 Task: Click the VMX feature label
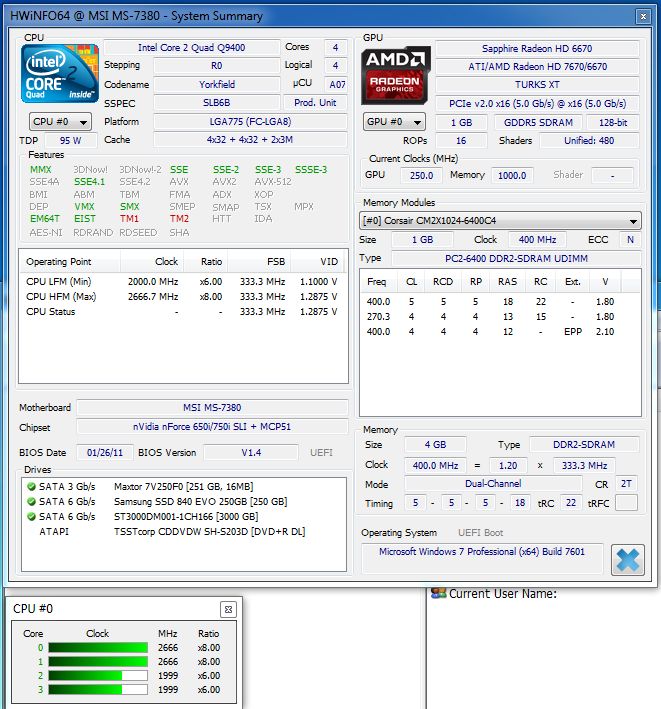85,207
